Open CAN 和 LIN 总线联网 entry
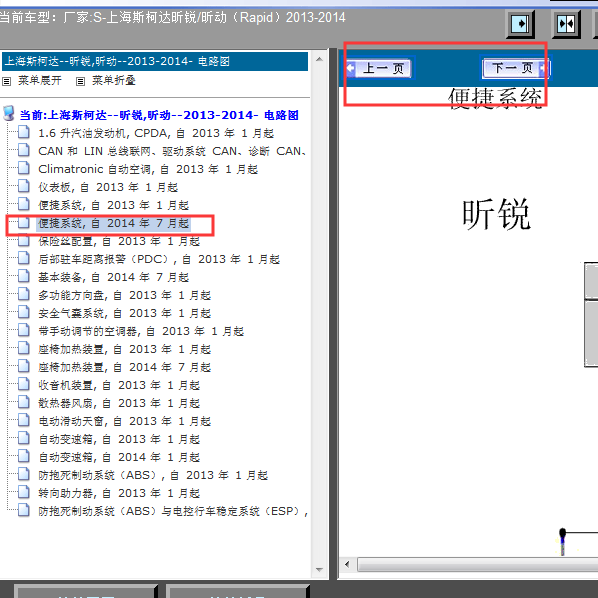Image resolution: width=598 pixels, height=598 pixels. pos(172,151)
